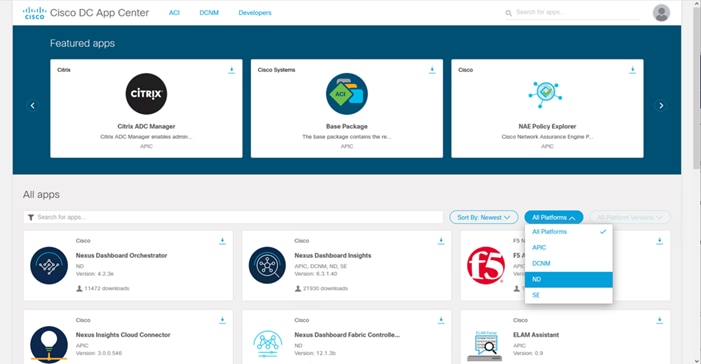Click ELAM Assistant logo
This screenshot has width=701, height=364.
[485, 346]
